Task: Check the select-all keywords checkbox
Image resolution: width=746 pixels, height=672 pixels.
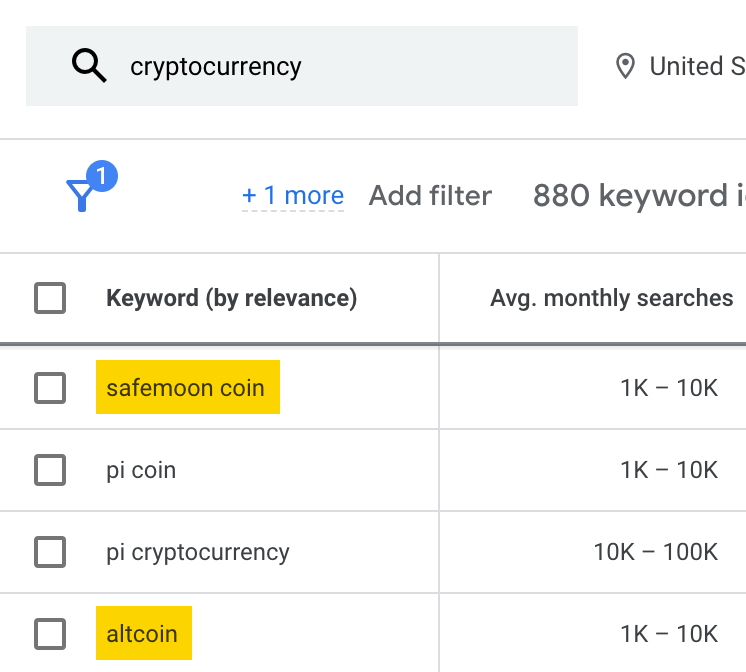Action: [50, 298]
